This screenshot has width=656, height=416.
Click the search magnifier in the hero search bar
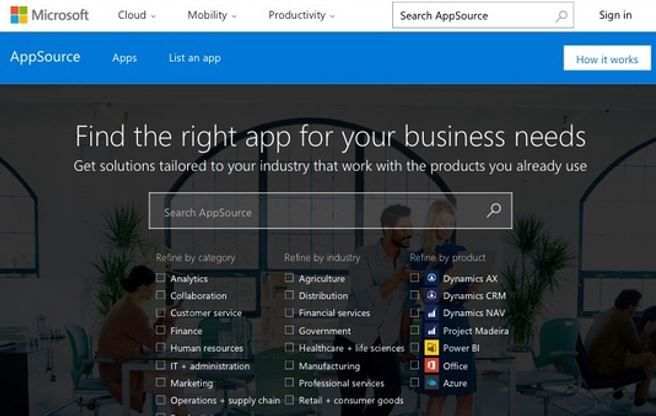pos(493,211)
